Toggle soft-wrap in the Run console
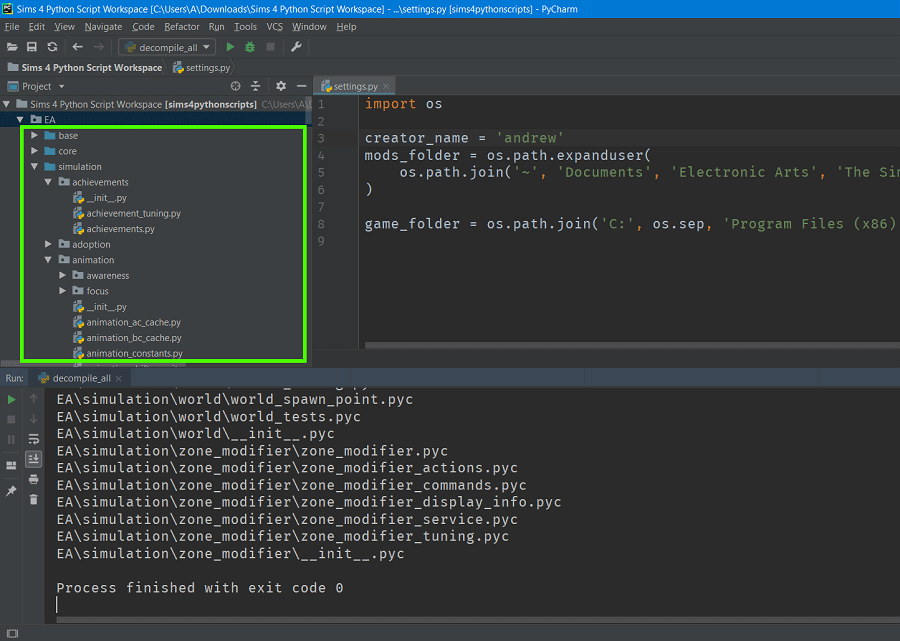This screenshot has width=900, height=641. click(33, 439)
